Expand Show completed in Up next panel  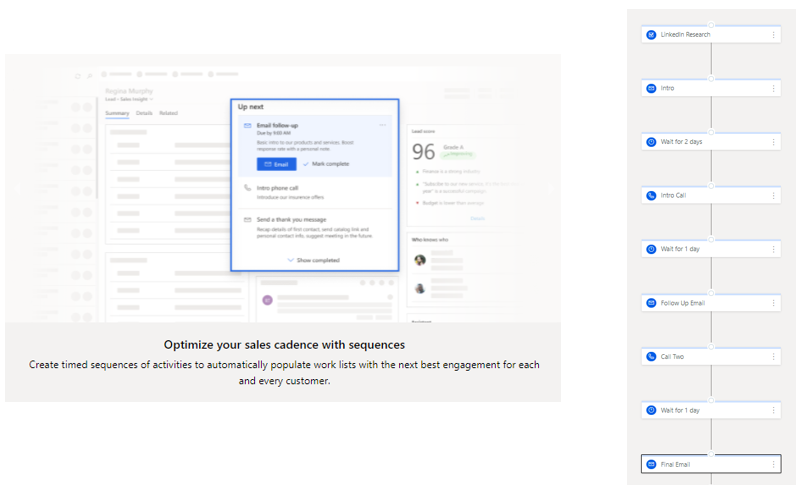click(x=314, y=260)
